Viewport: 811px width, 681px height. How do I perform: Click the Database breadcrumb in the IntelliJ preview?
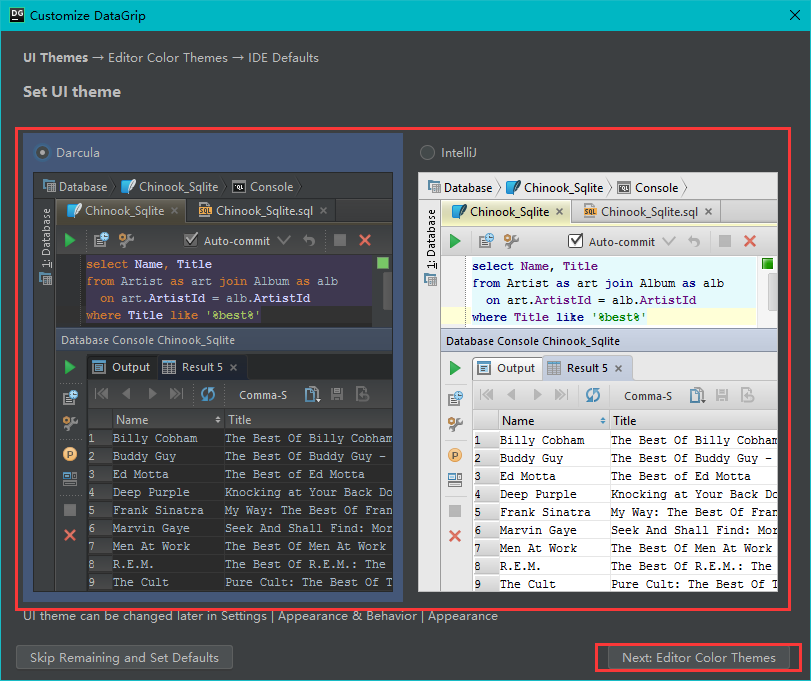[x=460, y=188]
